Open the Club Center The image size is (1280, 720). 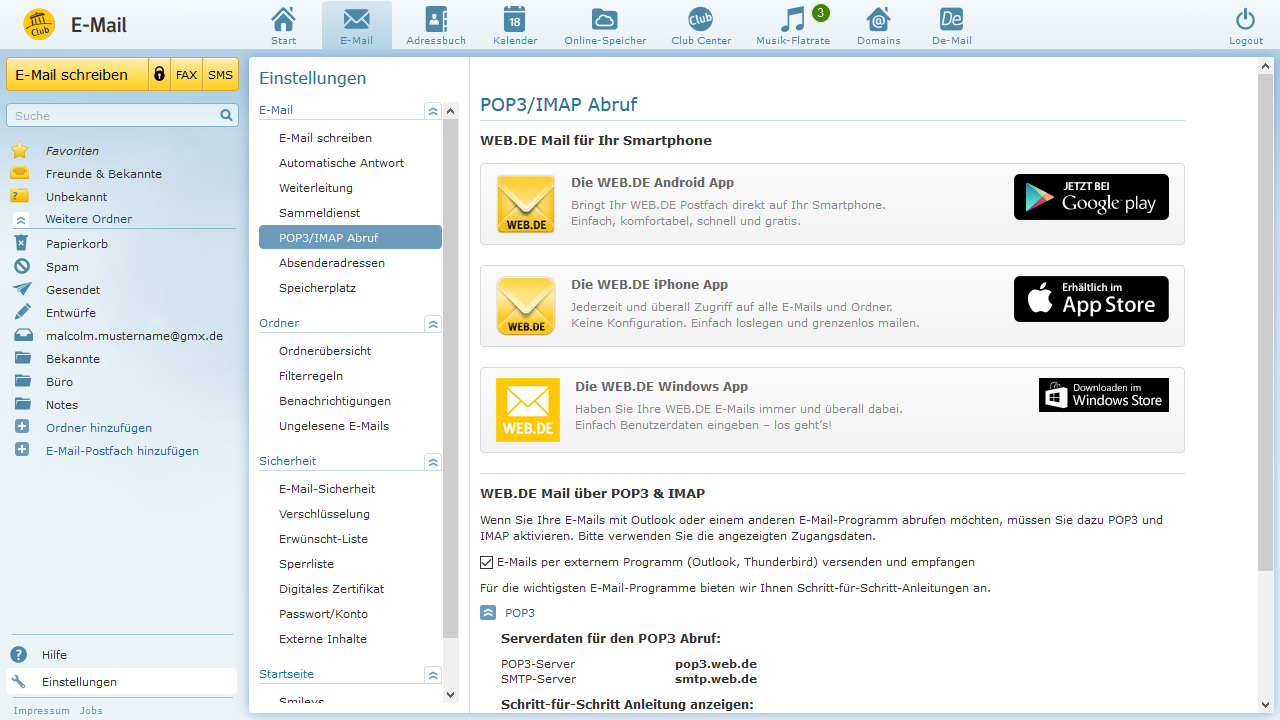[700, 25]
